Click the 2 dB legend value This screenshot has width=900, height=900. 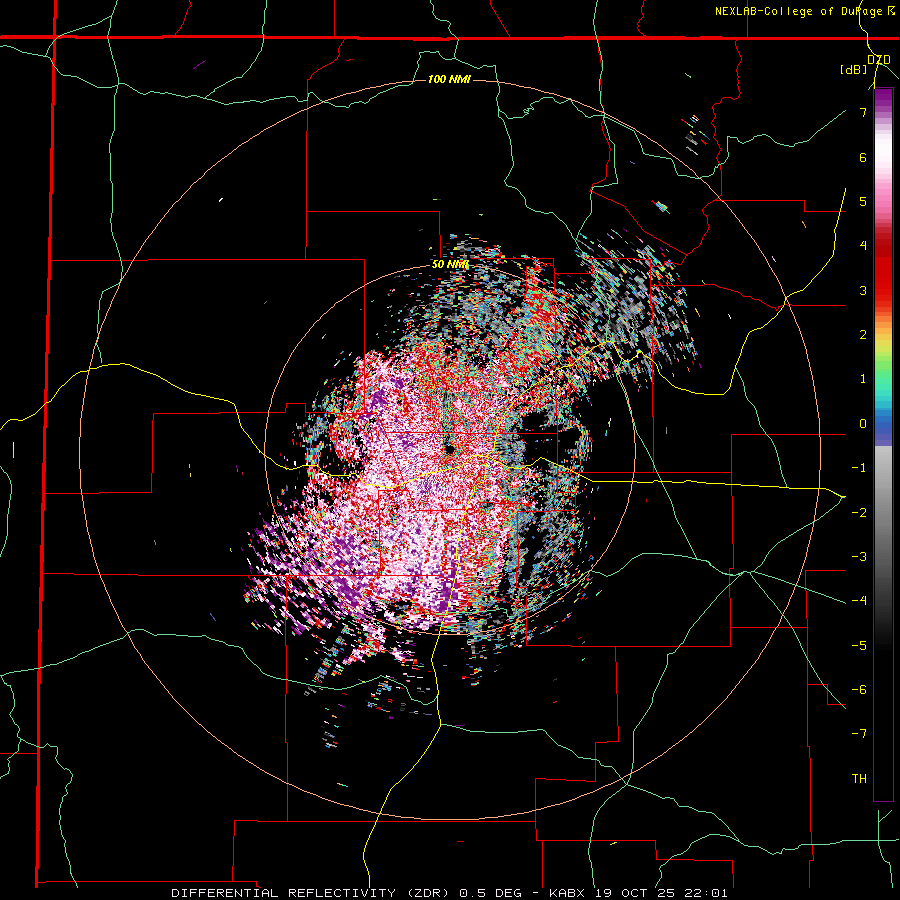click(863, 335)
